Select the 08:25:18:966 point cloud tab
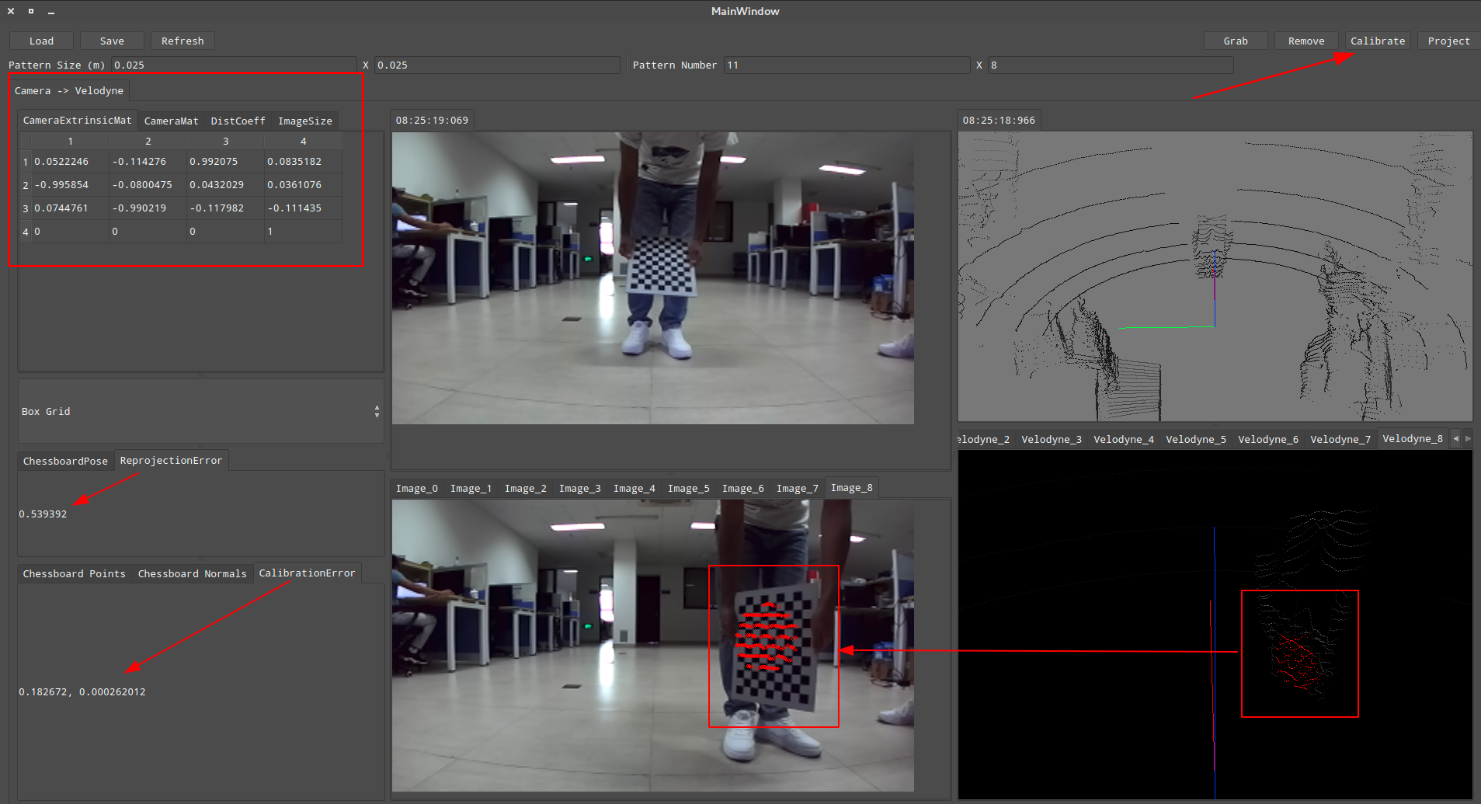Image resolution: width=1481 pixels, height=804 pixels. coord(999,120)
